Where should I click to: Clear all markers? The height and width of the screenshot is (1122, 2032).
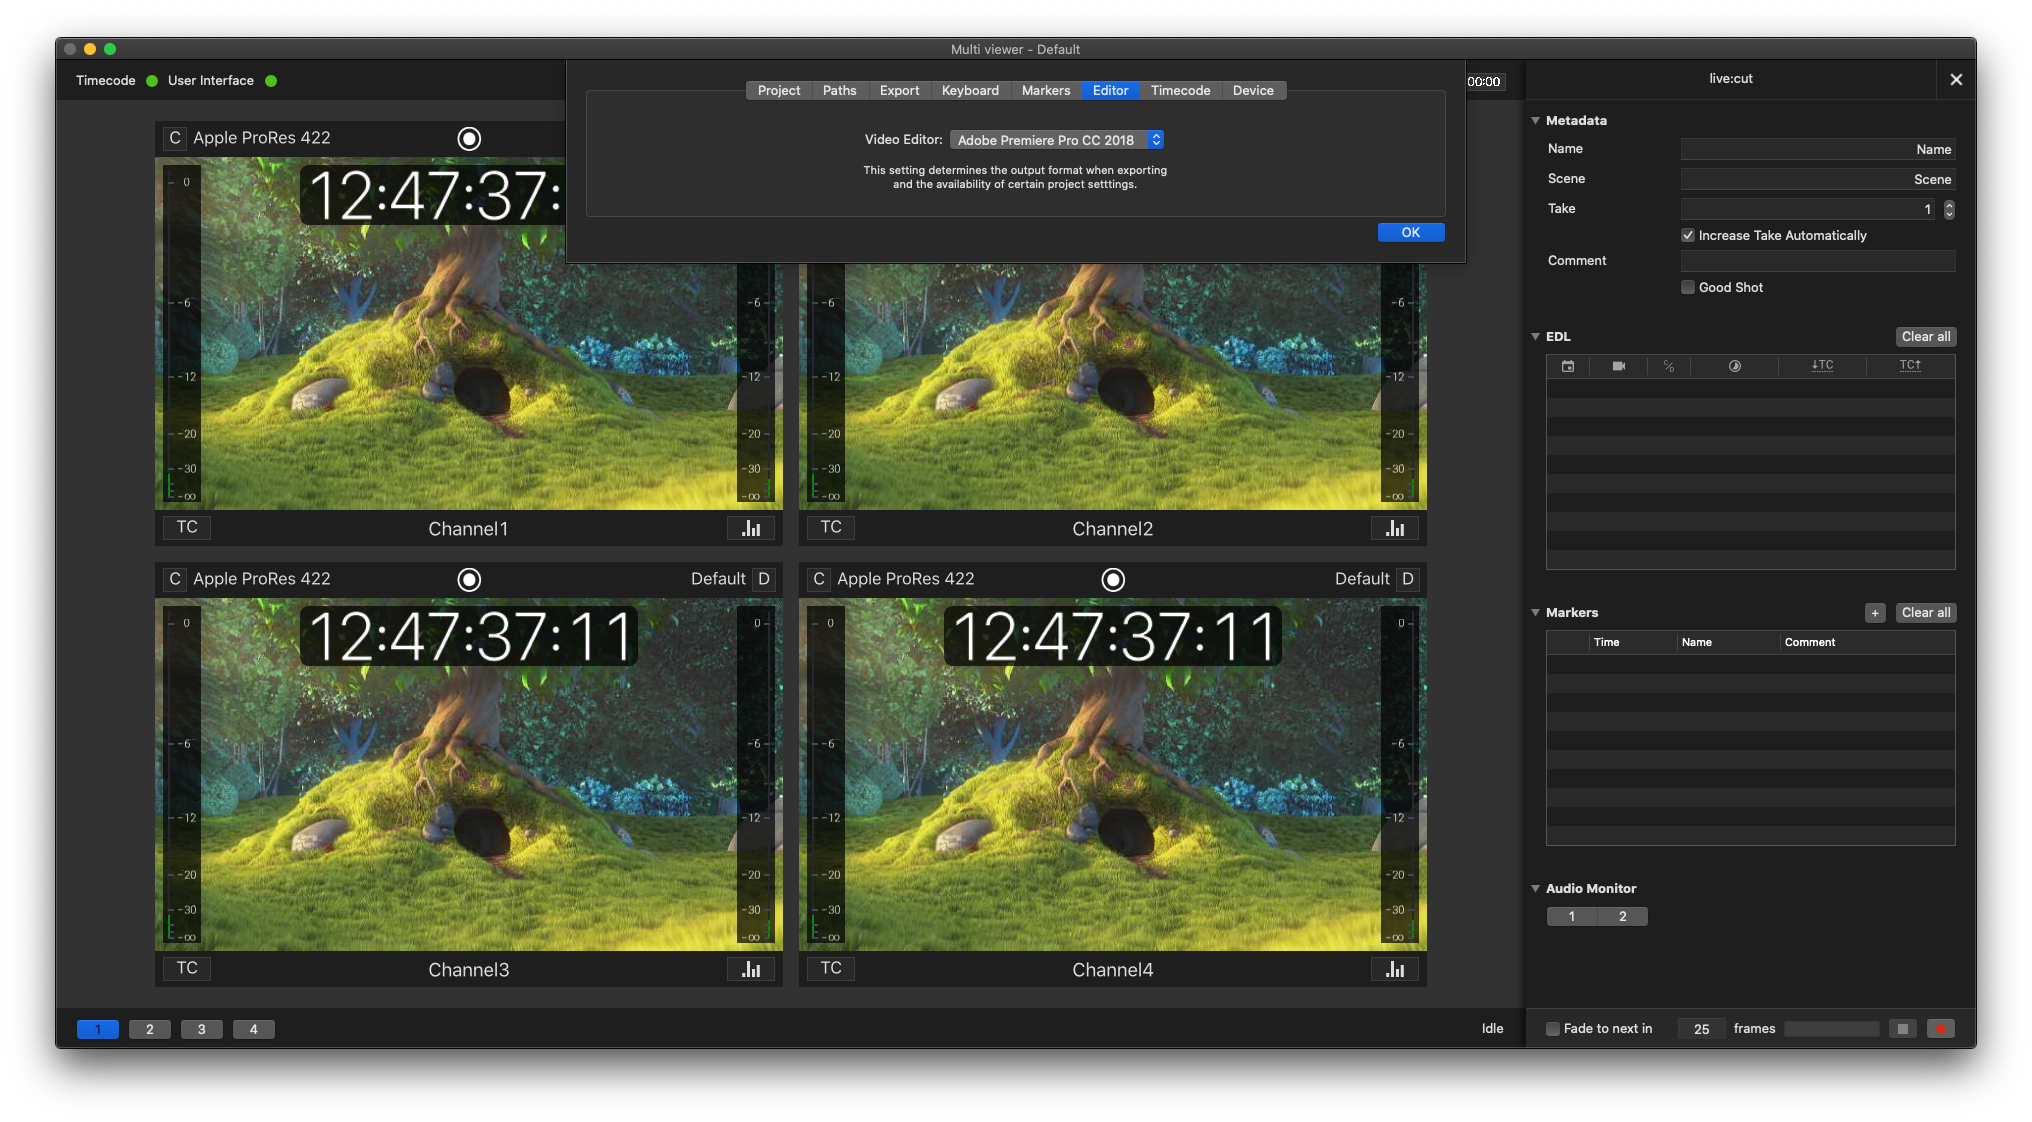pyautogui.click(x=1925, y=613)
